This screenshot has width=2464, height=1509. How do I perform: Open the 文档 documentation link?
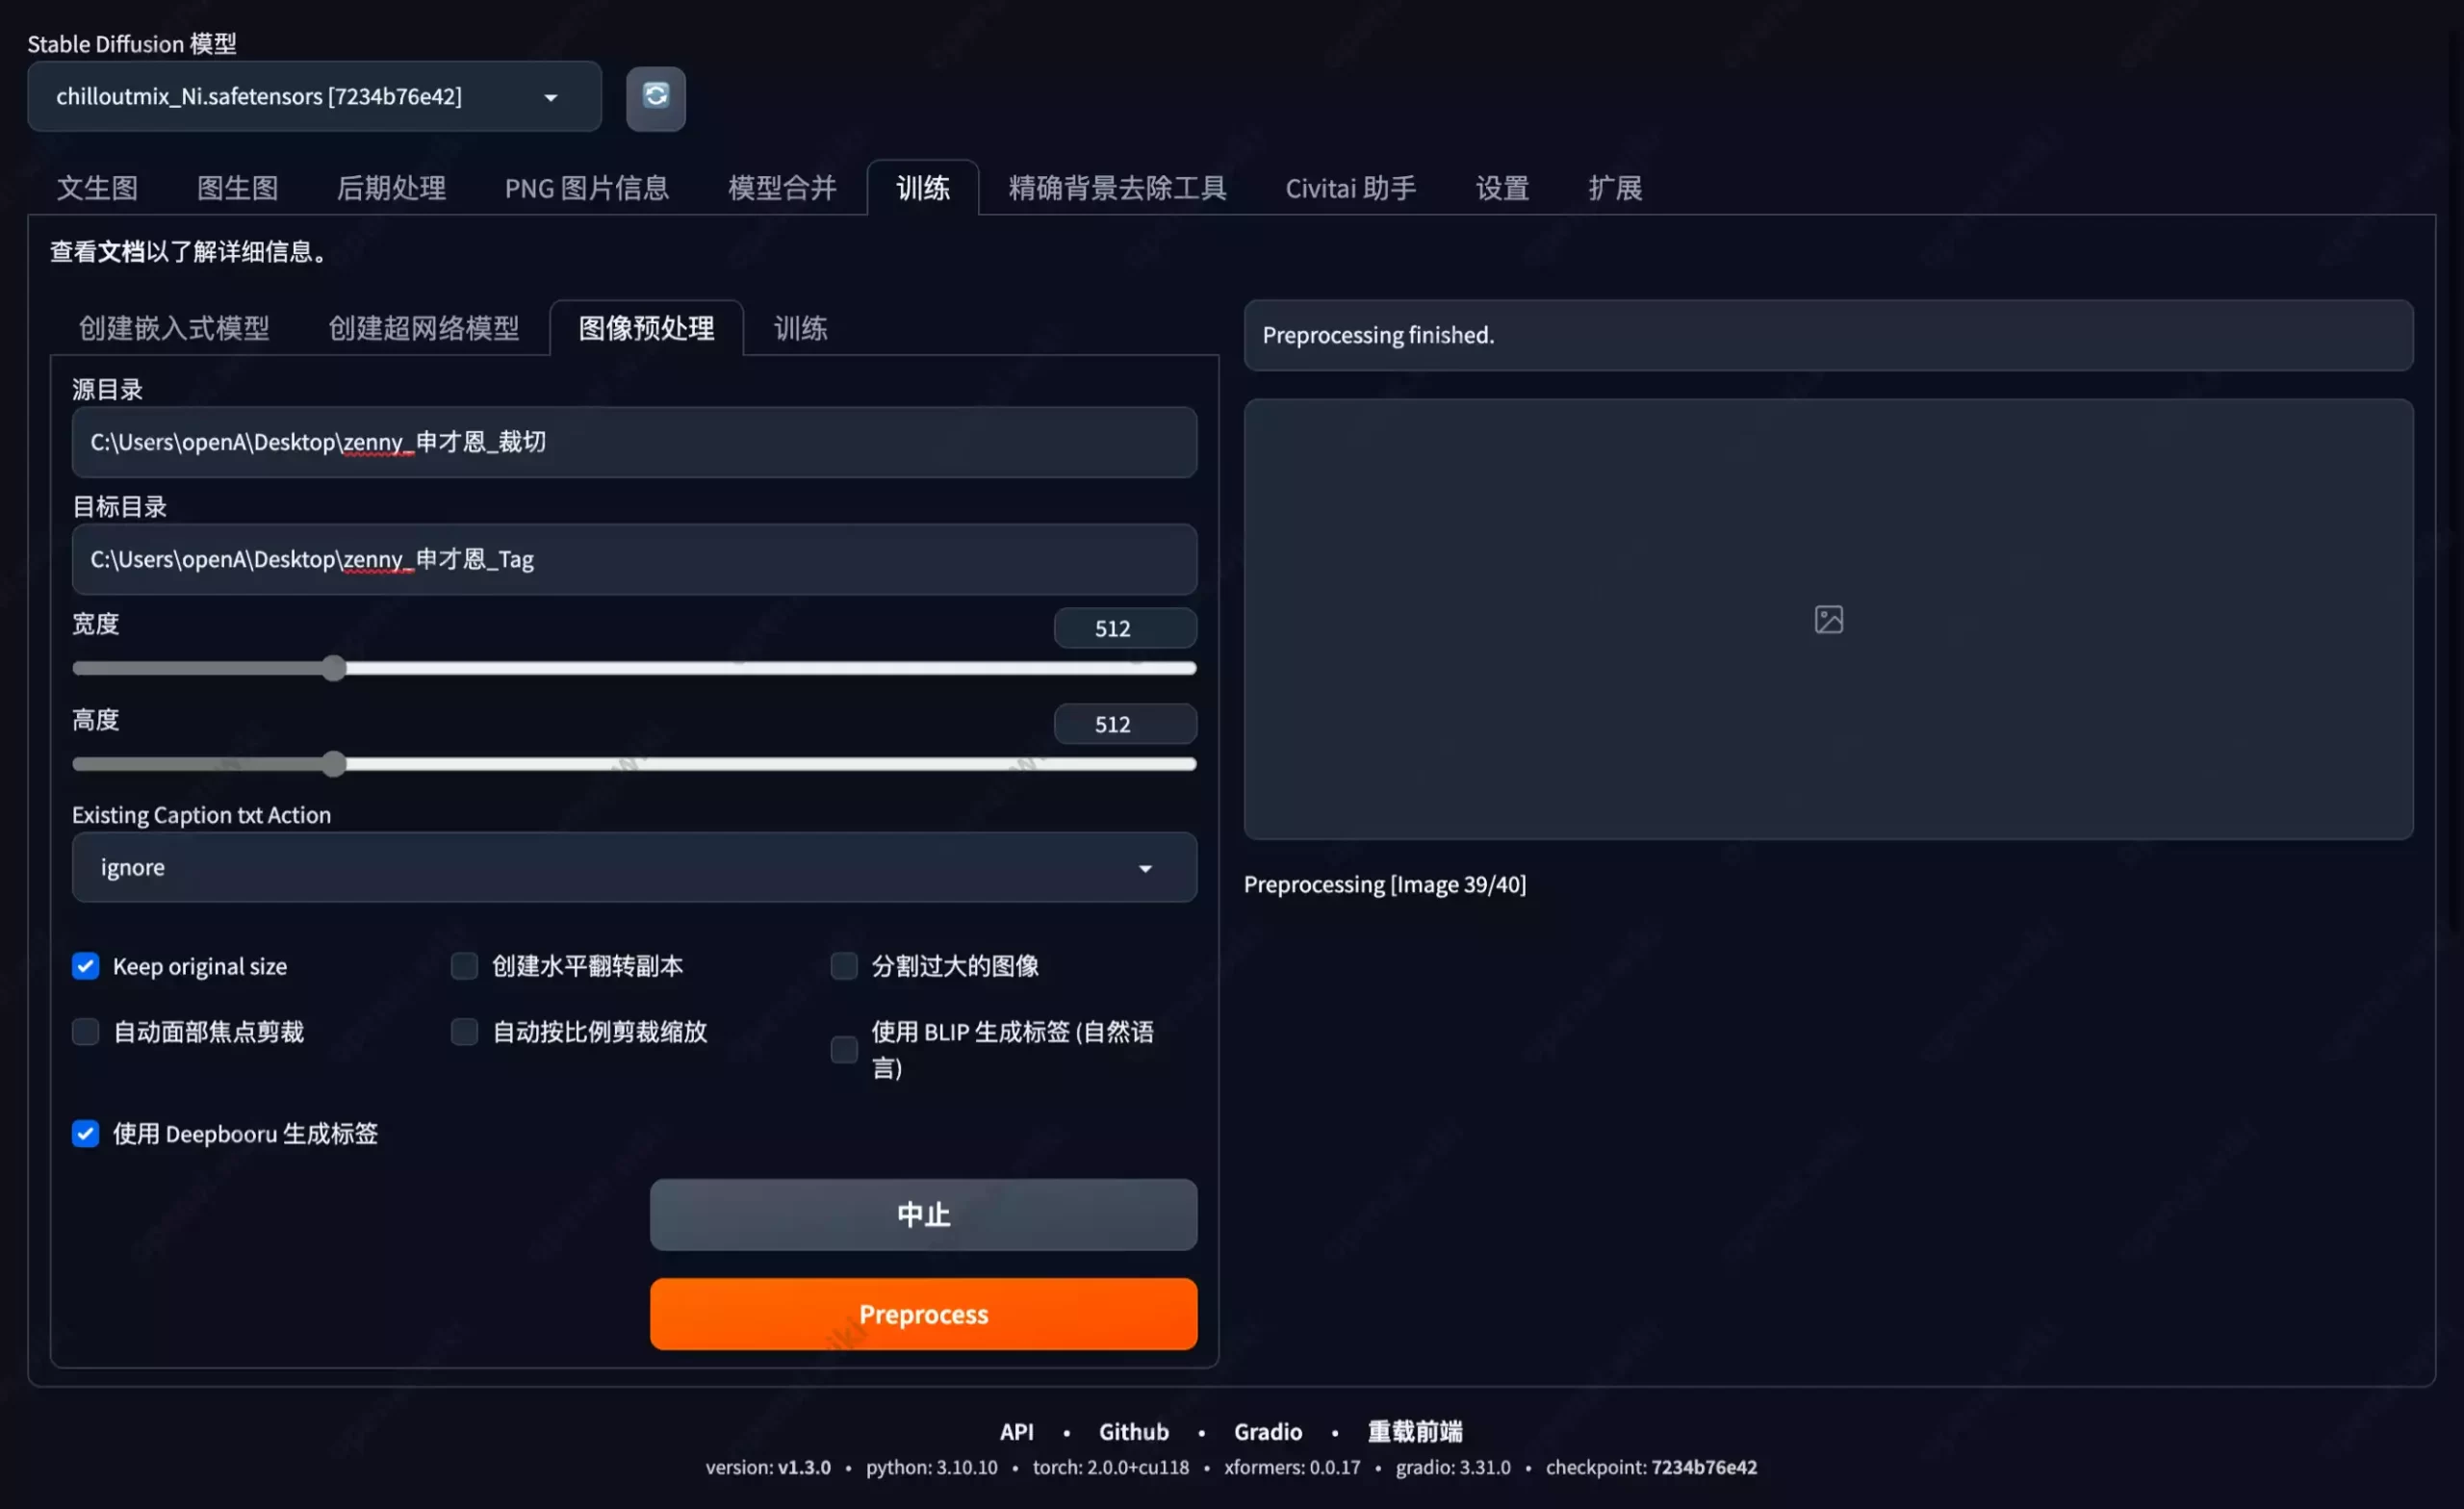(x=121, y=251)
